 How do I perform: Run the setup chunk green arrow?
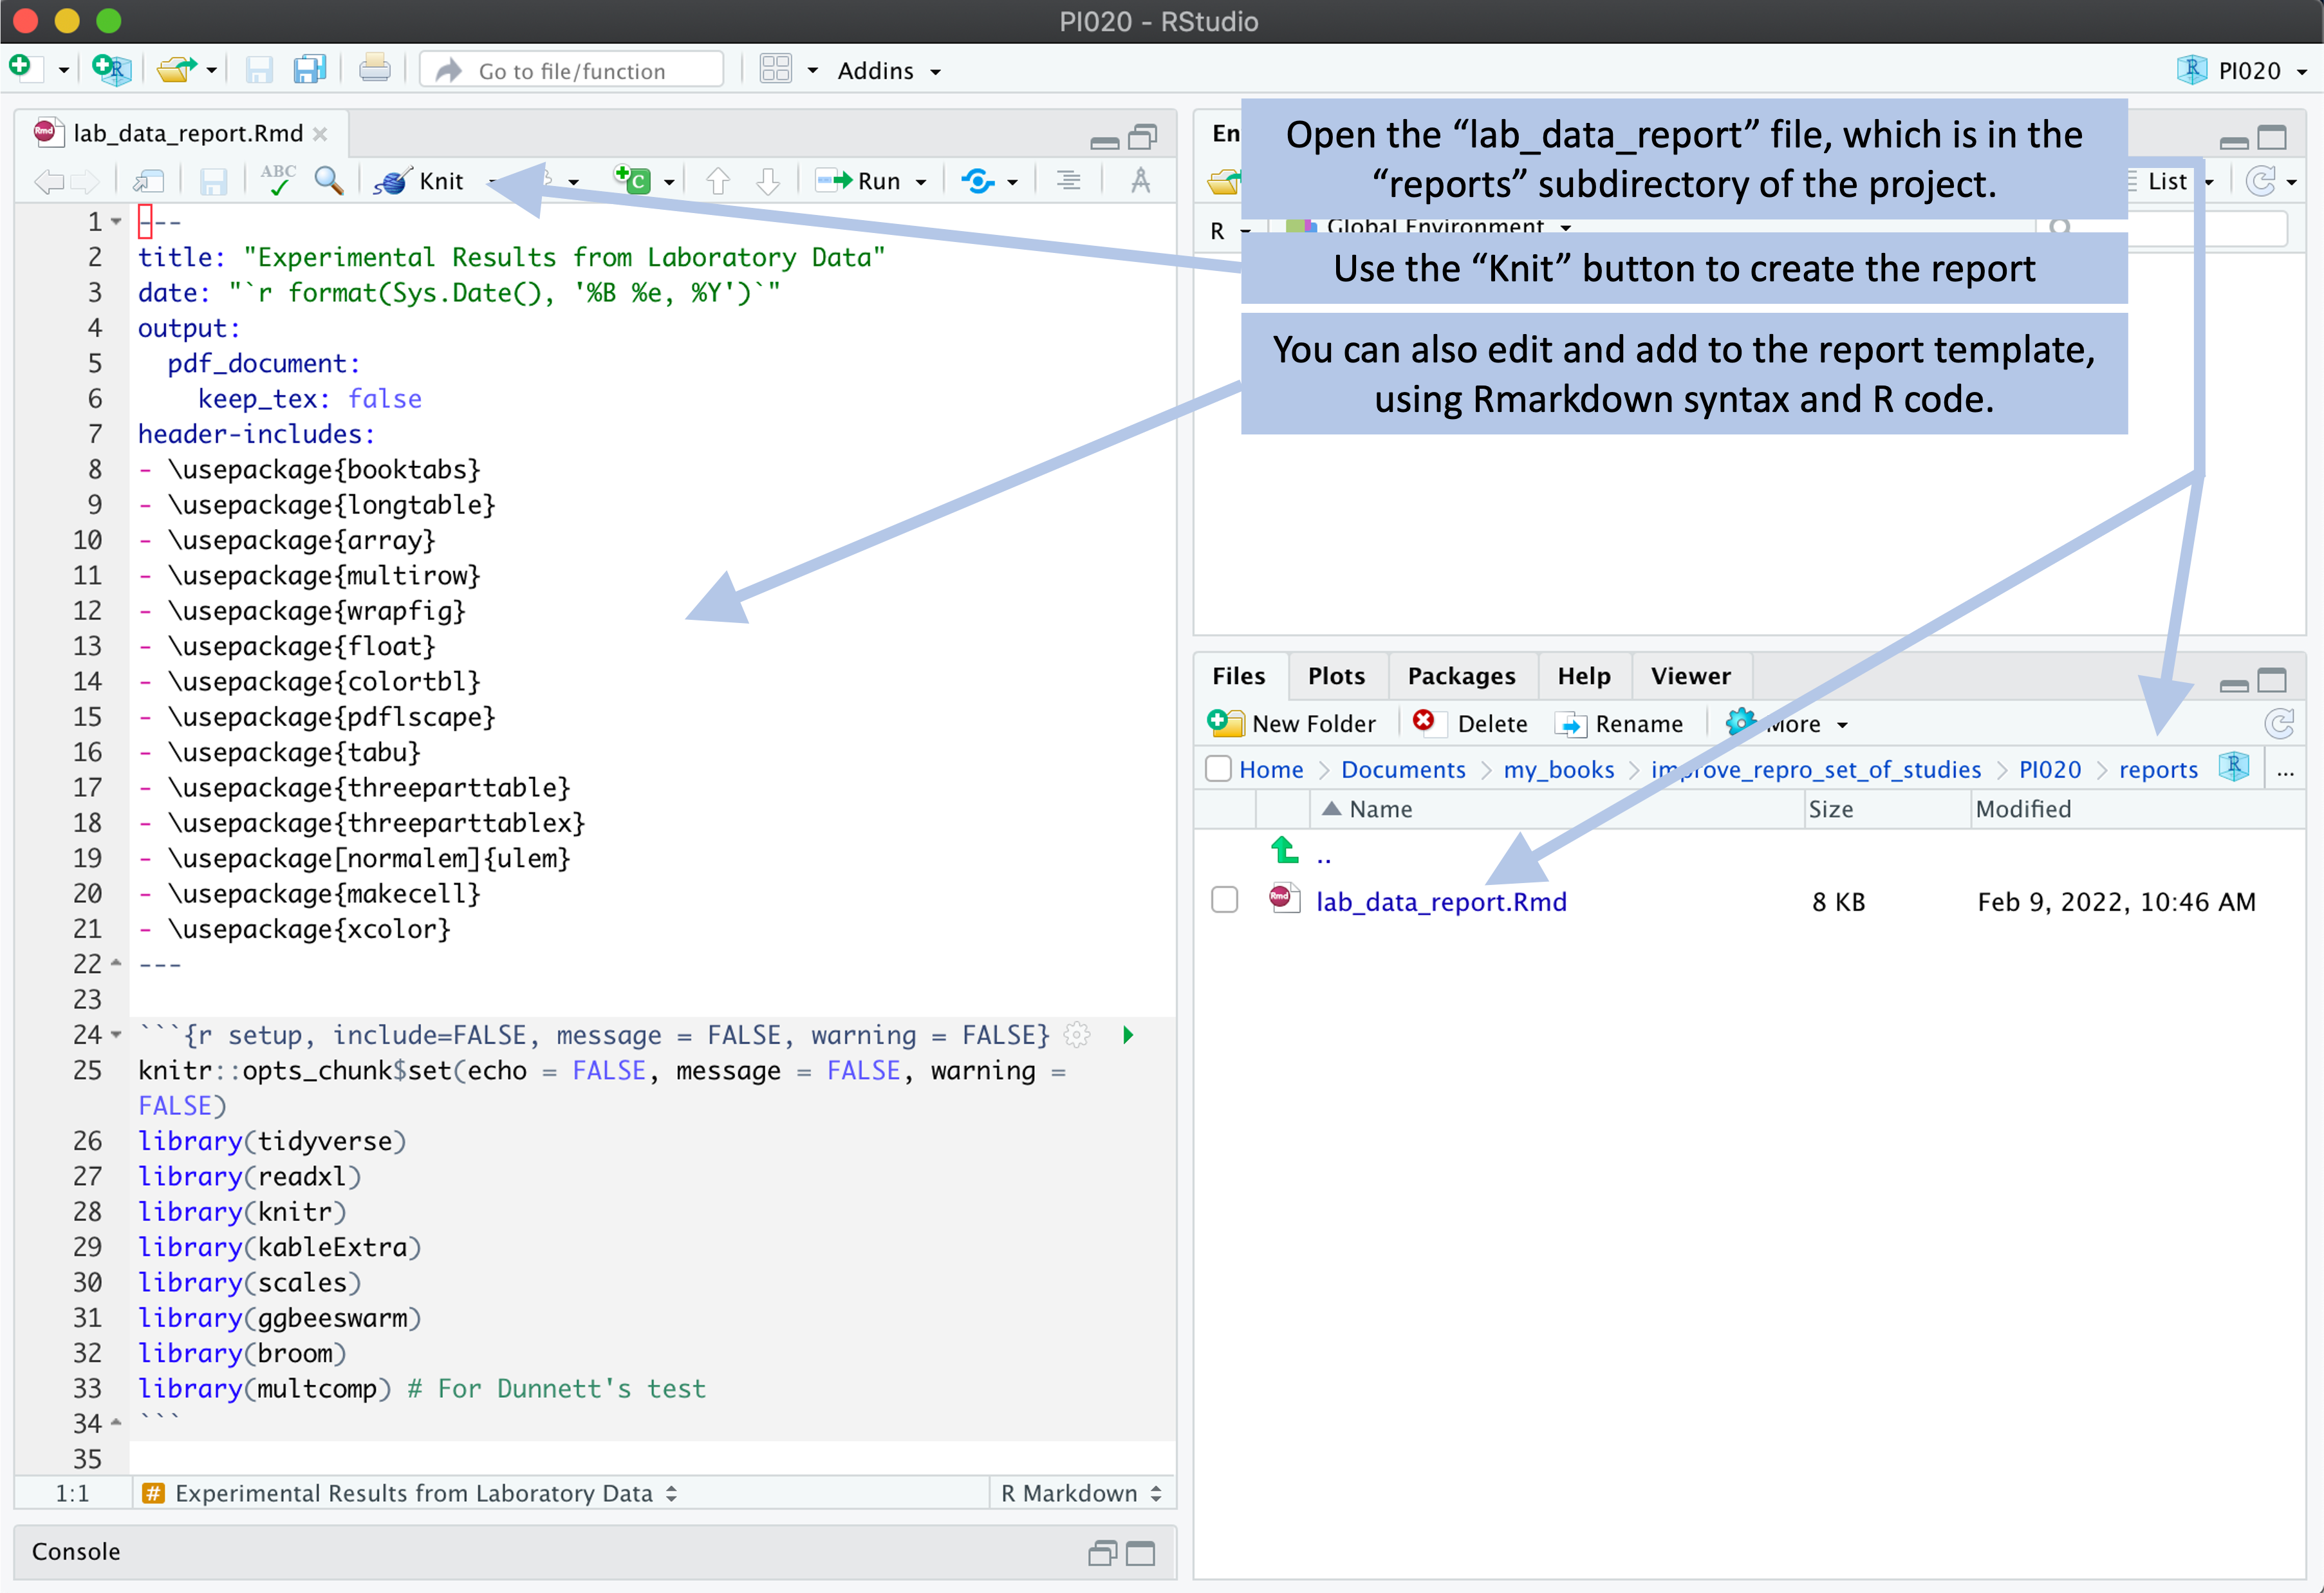tap(1128, 1035)
